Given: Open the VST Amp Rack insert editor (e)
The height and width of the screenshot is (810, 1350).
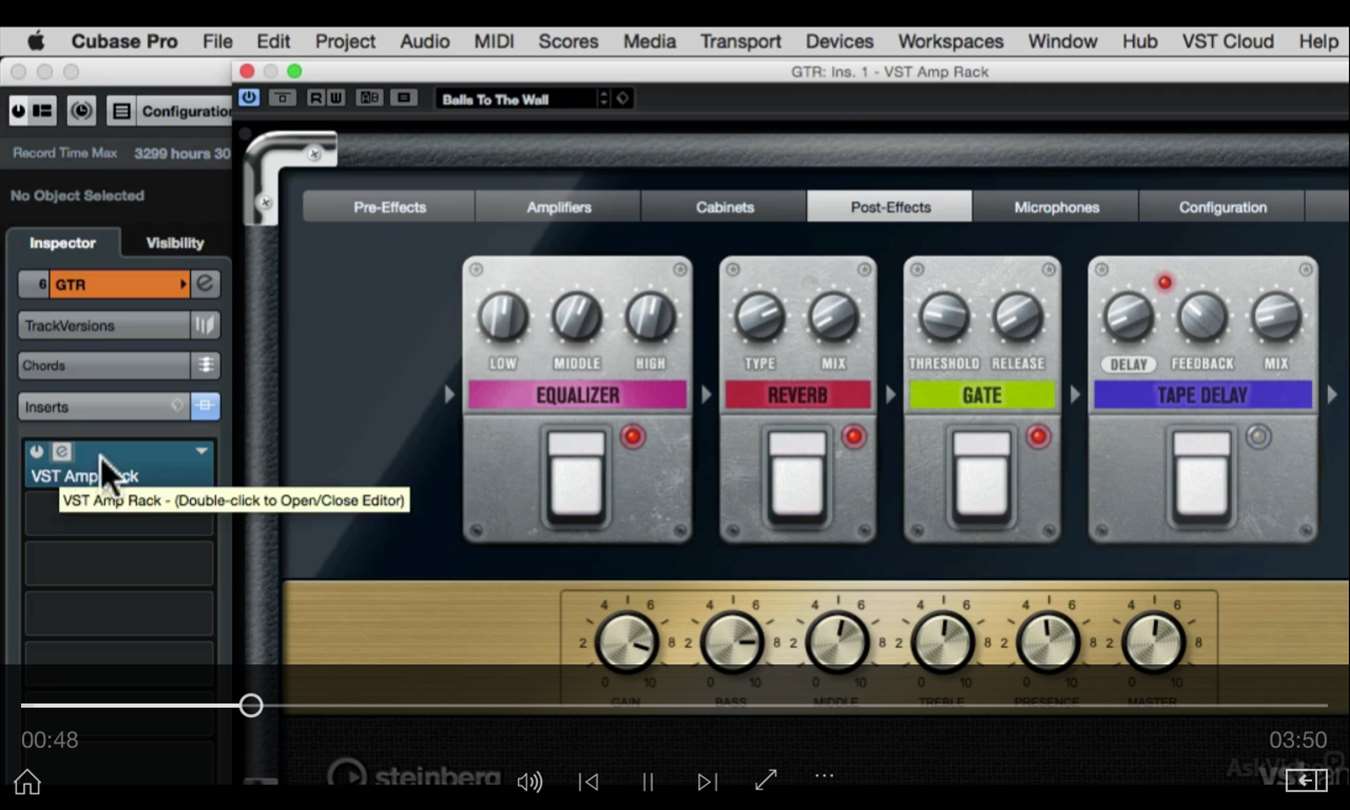Looking at the screenshot, I should [x=61, y=452].
